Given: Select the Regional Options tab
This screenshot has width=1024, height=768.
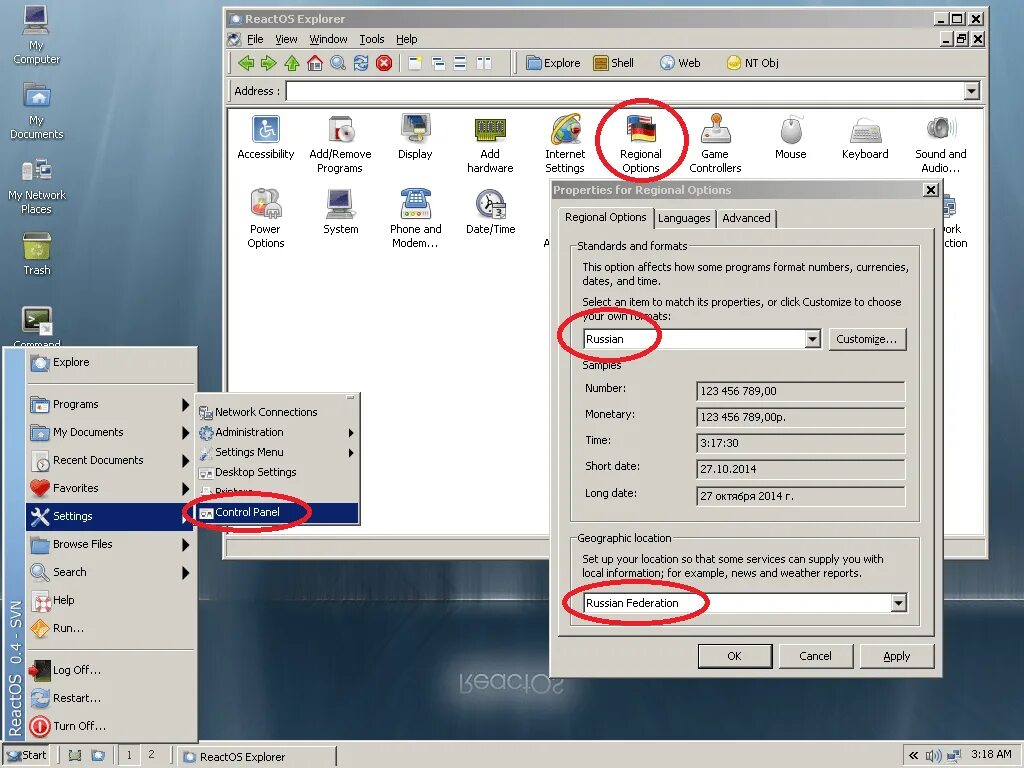Looking at the screenshot, I should [x=605, y=217].
